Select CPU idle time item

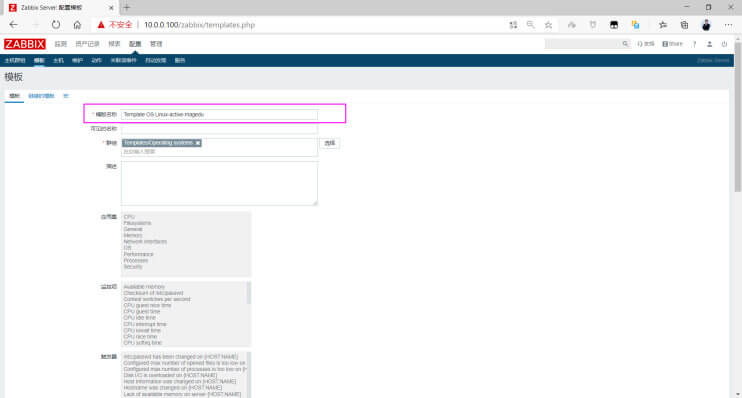[x=139, y=318]
